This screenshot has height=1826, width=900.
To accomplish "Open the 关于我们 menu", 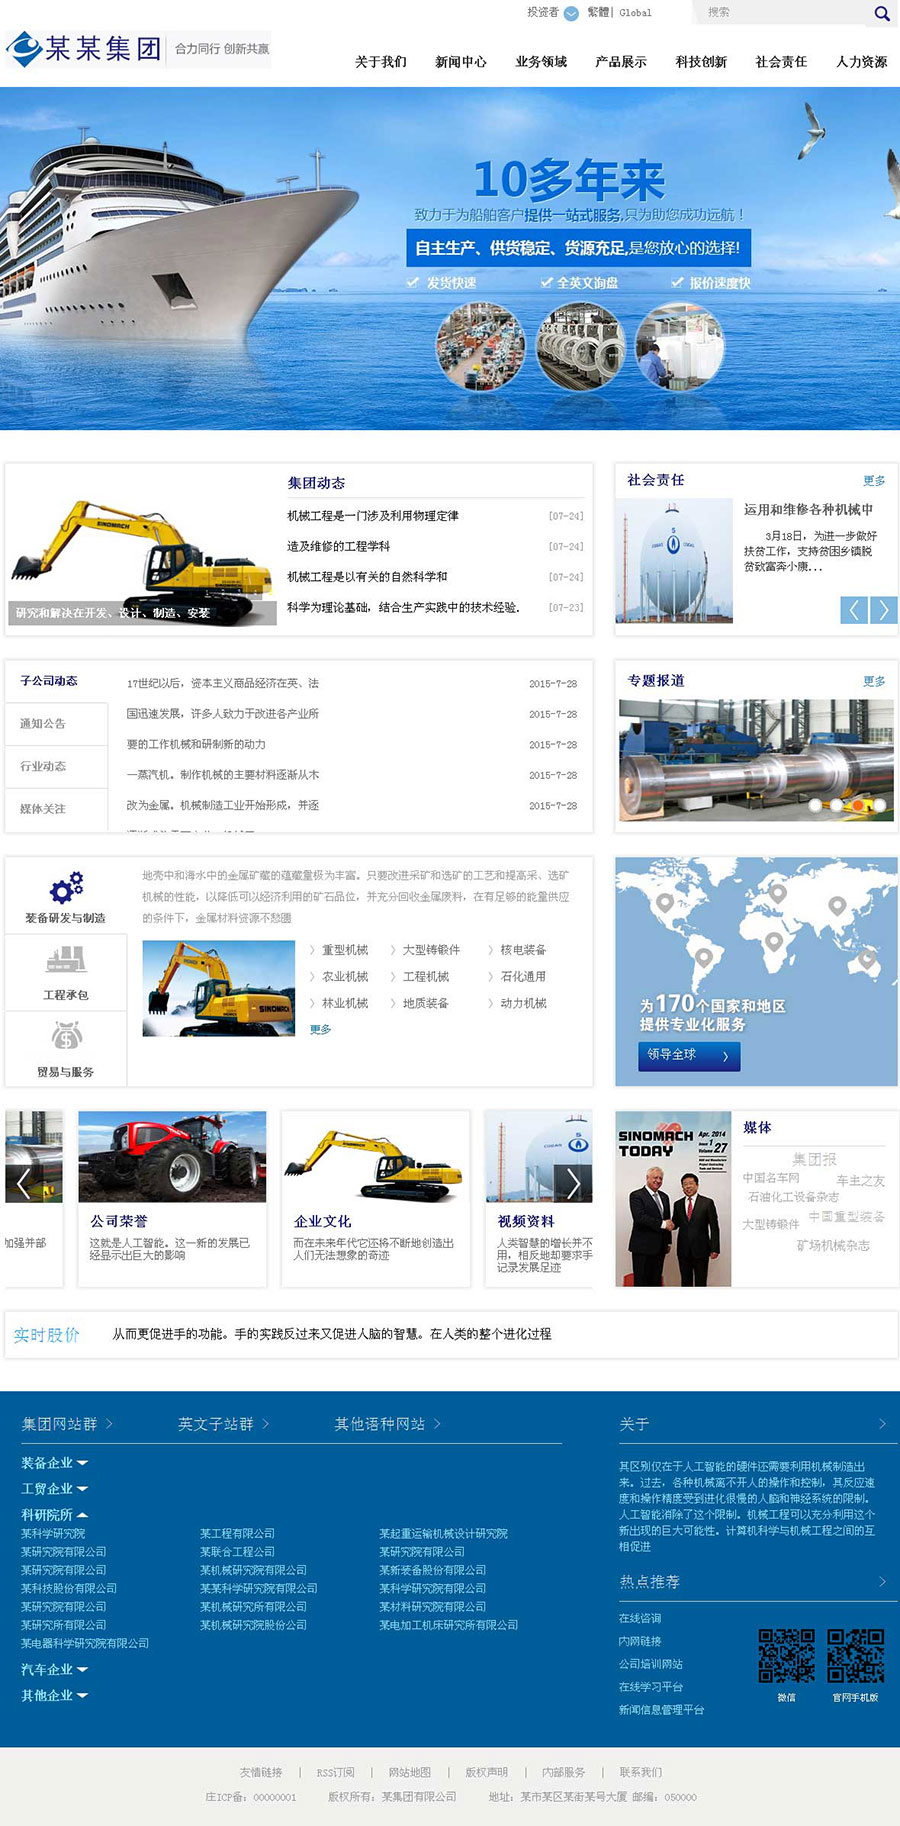I will [381, 62].
